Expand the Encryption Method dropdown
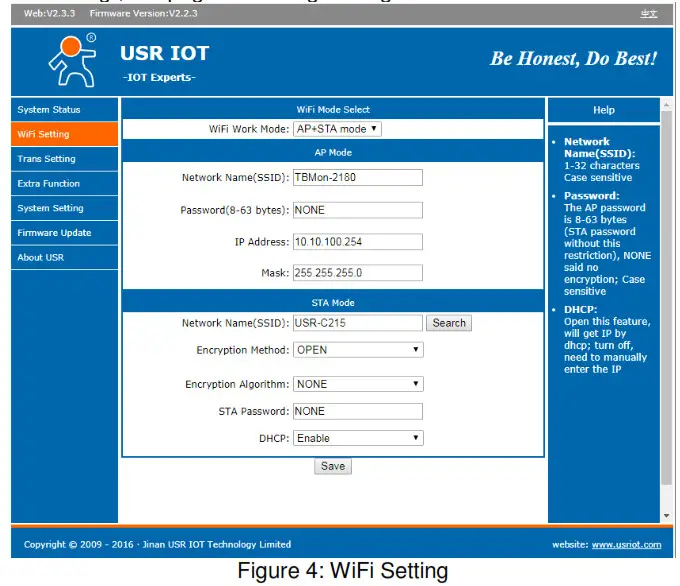Viewport: 680px width, 586px height. 358,350
